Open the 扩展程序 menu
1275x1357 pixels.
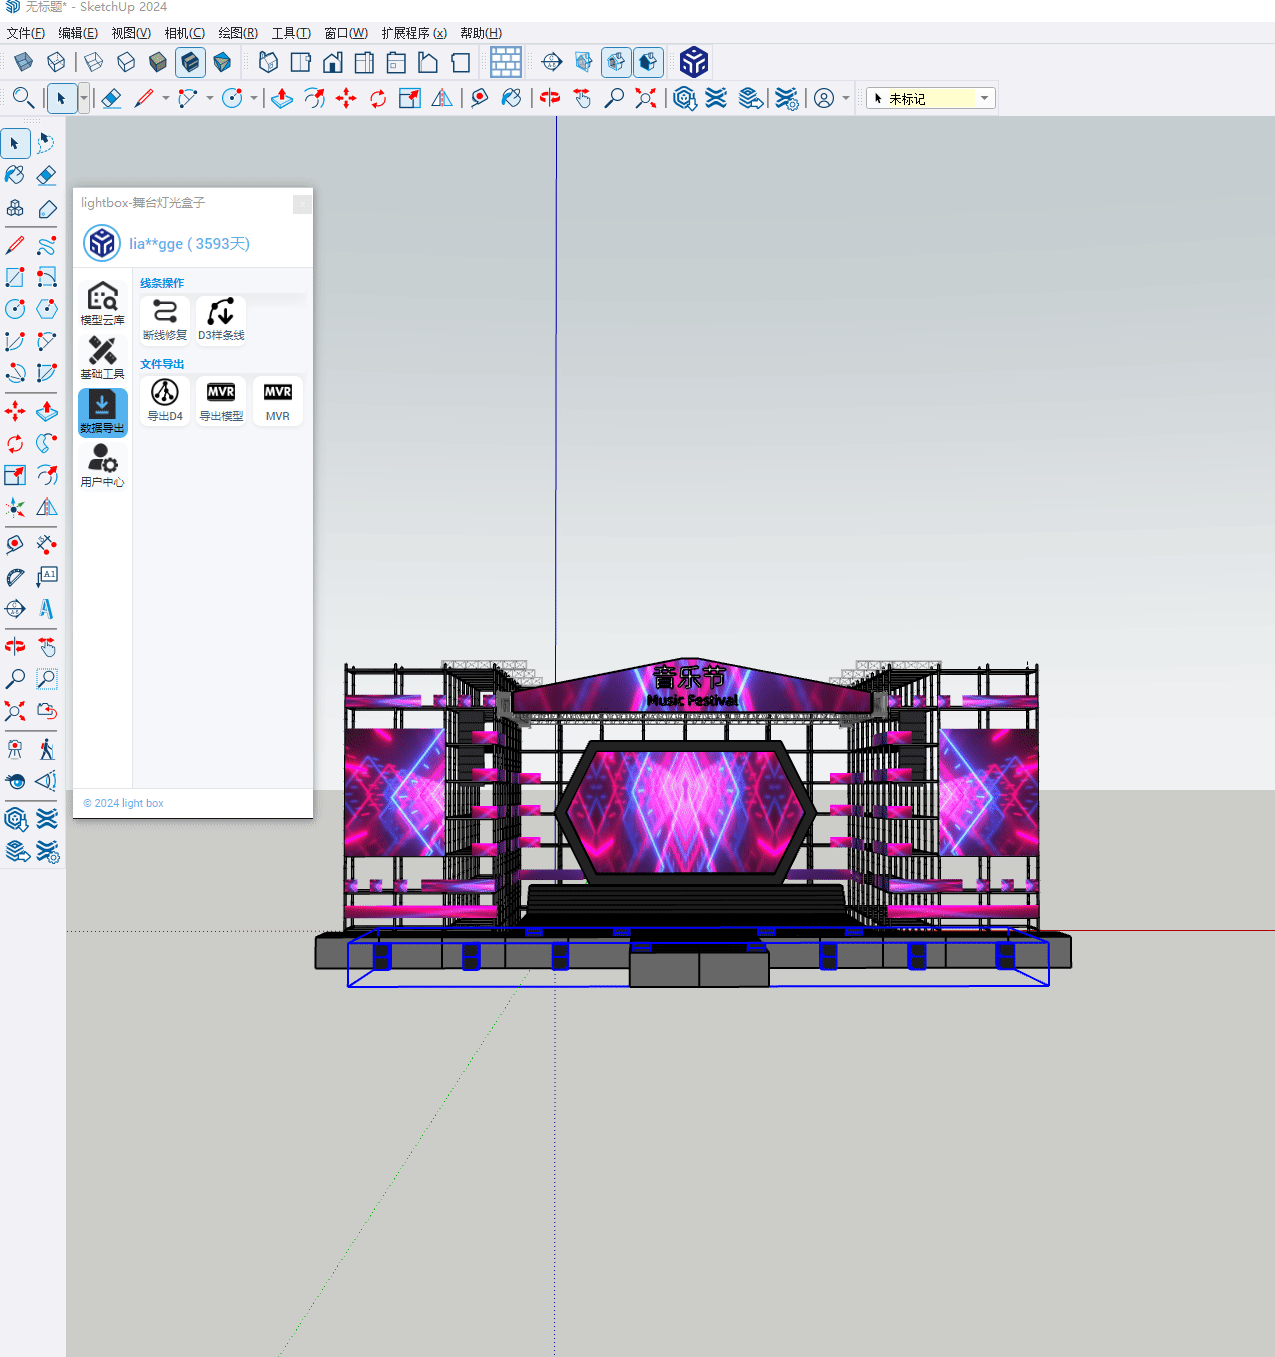coord(413,33)
